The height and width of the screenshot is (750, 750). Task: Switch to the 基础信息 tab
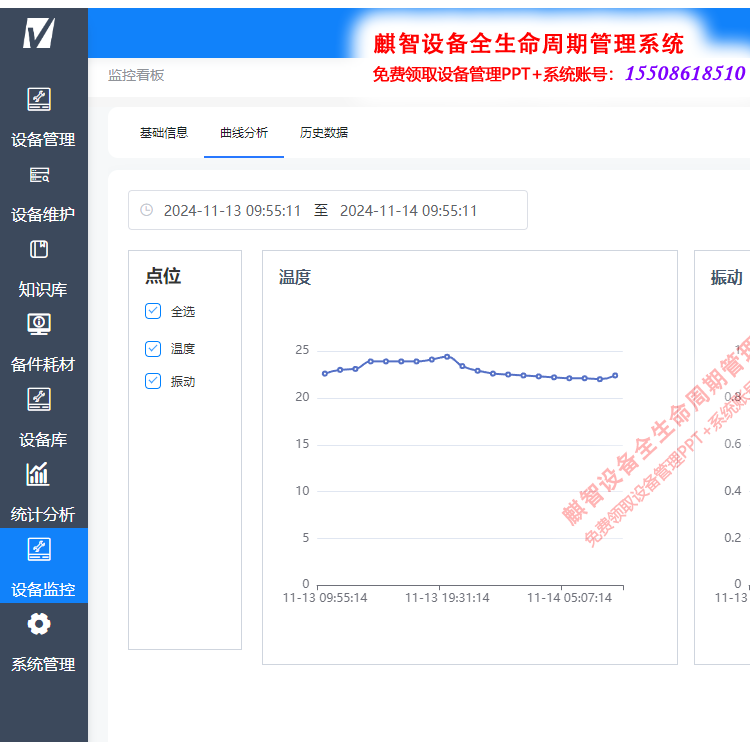click(x=164, y=133)
